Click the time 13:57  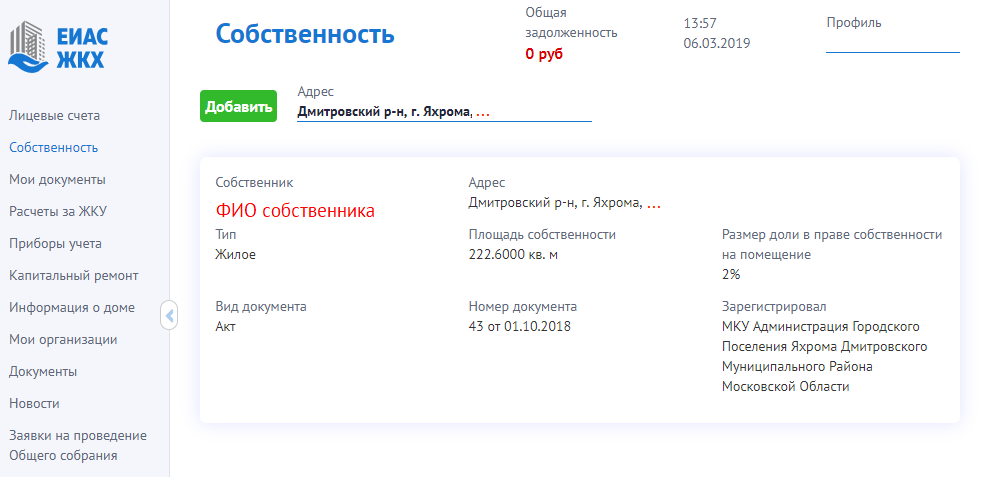pos(700,23)
